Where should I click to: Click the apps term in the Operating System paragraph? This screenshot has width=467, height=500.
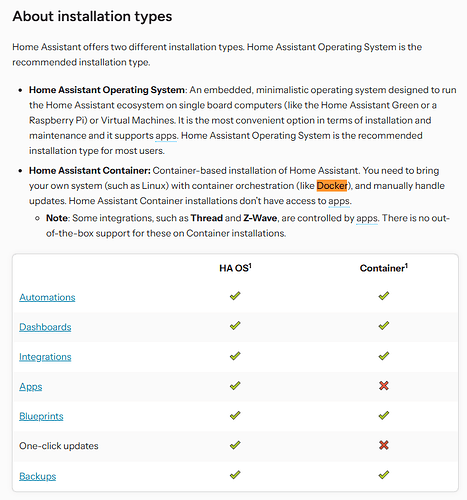pyautogui.click(x=166, y=136)
